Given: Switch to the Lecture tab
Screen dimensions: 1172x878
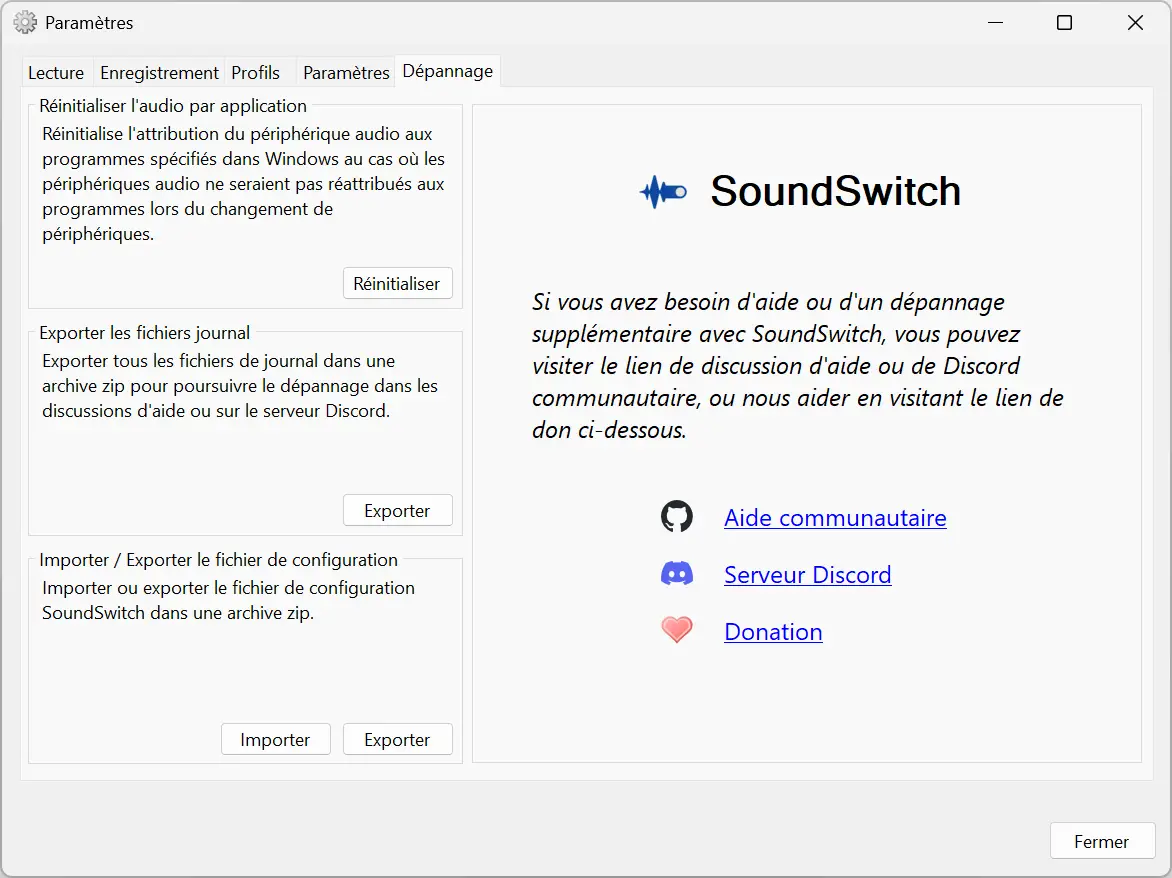Looking at the screenshot, I should pyautogui.click(x=56, y=72).
